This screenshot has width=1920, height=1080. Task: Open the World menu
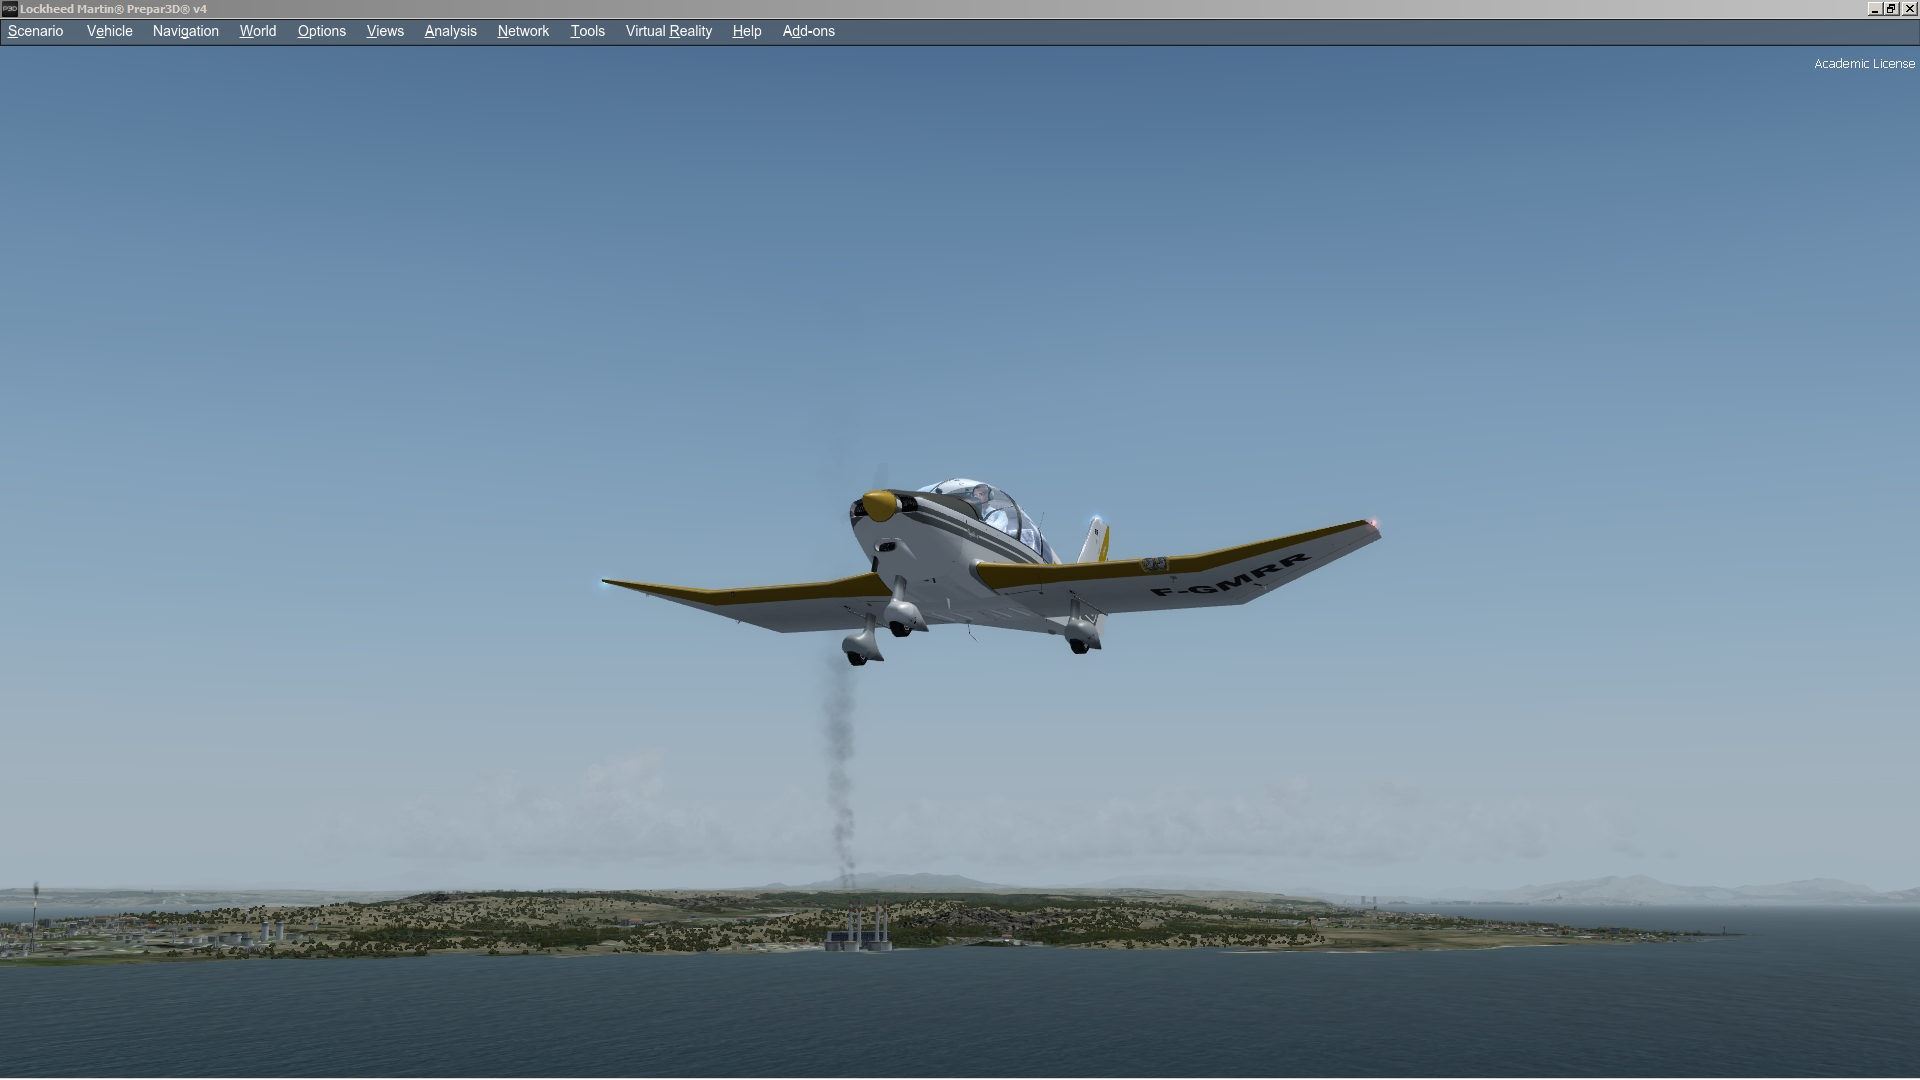[x=258, y=31]
